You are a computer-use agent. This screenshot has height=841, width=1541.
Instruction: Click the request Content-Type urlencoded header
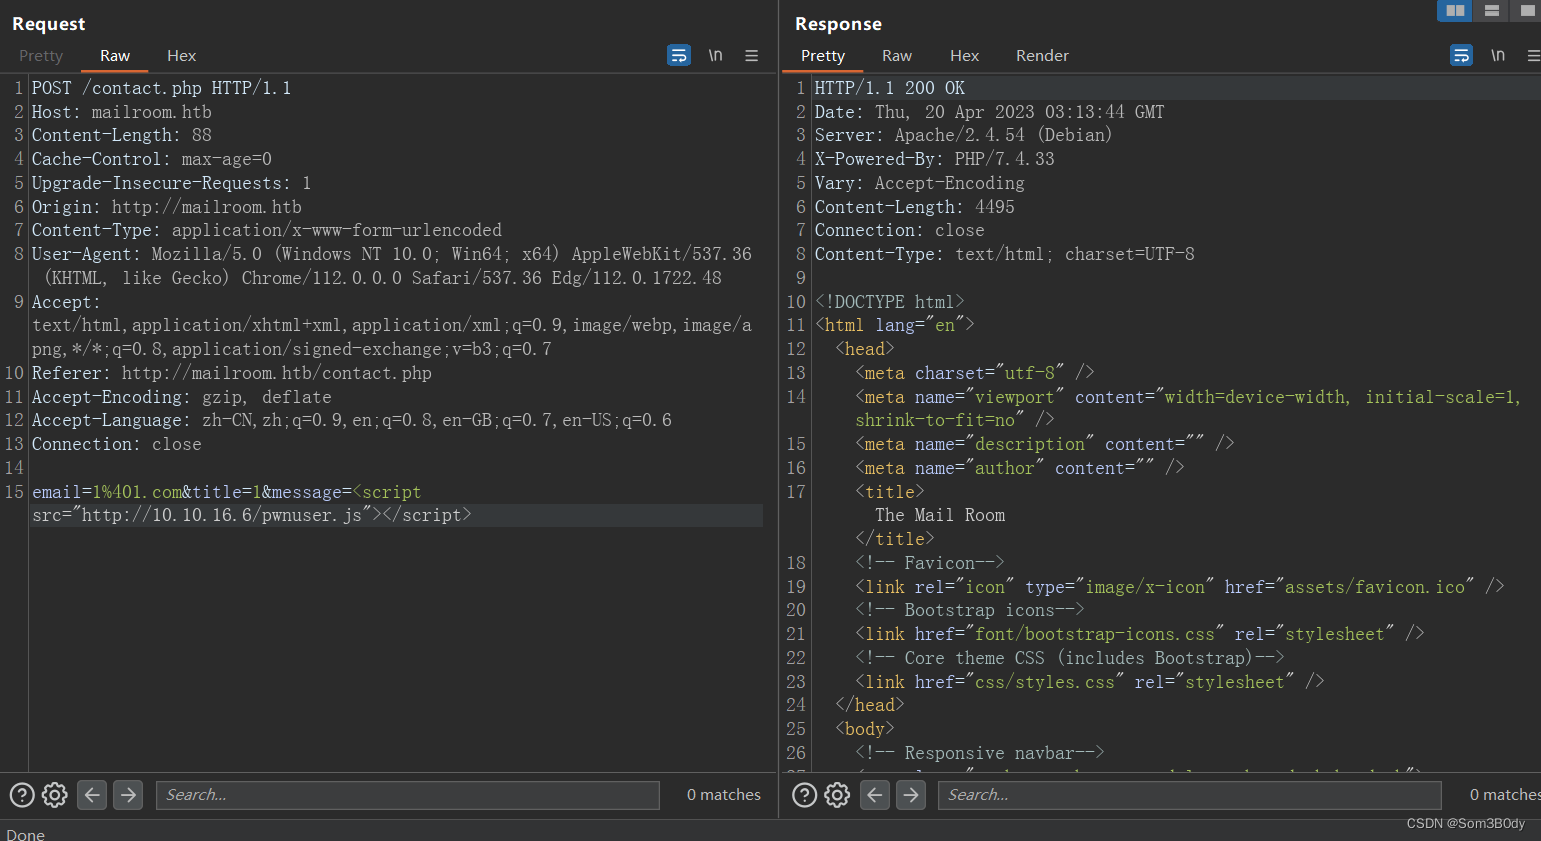pyautogui.click(x=267, y=230)
